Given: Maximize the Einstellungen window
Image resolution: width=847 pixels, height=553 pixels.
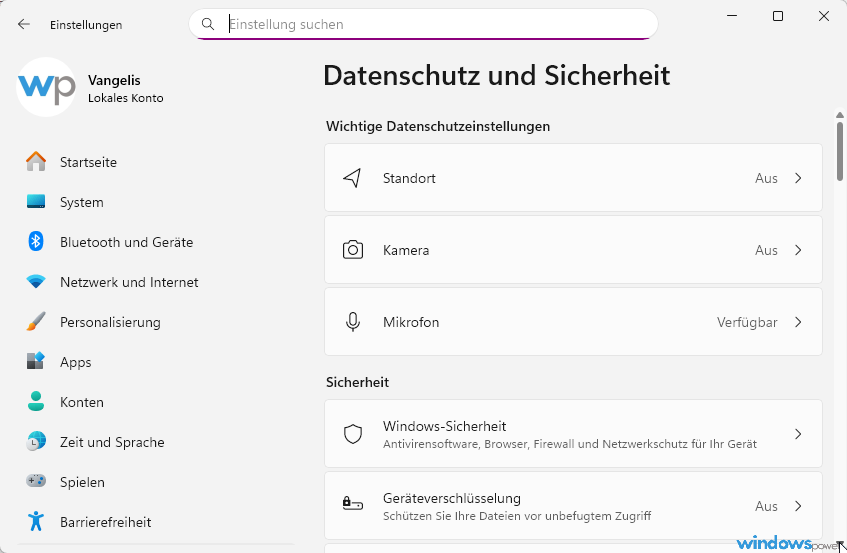Looking at the screenshot, I should click(x=778, y=16).
